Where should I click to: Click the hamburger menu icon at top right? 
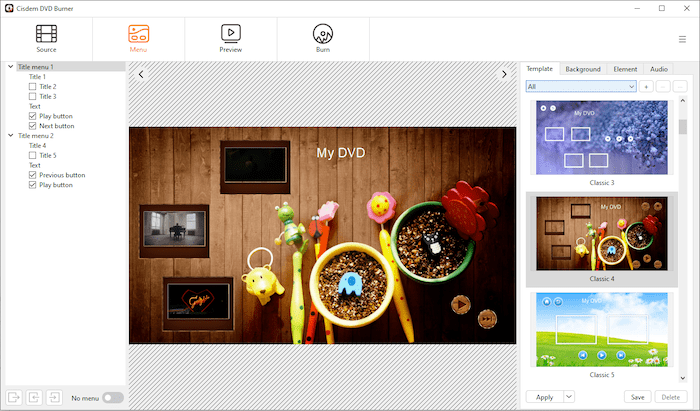click(x=682, y=39)
